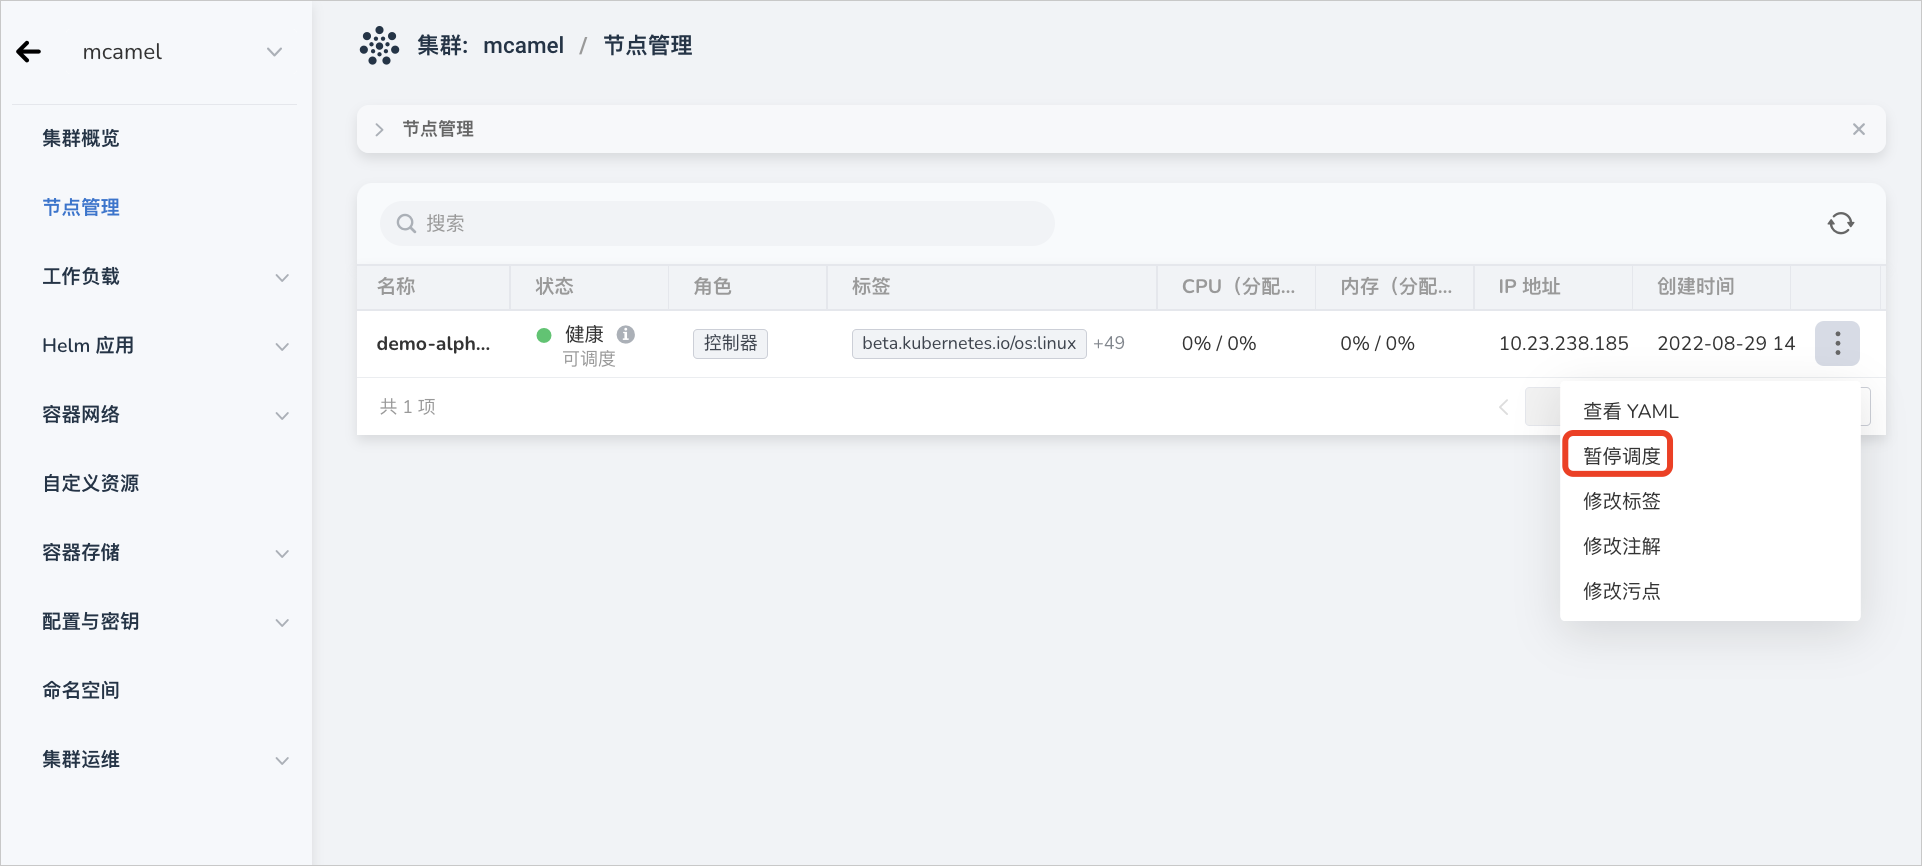Click the info icon next to 健康
The image size is (1922, 866).
point(626,334)
